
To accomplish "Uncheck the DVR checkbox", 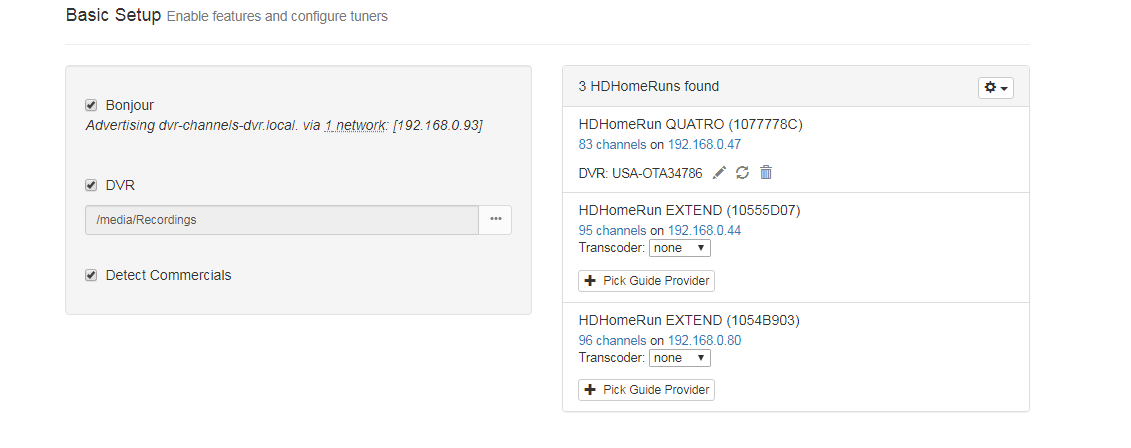I will 91,185.
